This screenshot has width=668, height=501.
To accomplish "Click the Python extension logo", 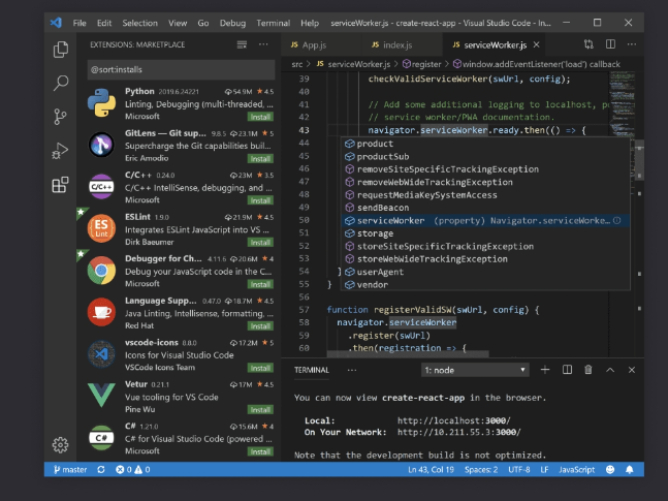I will click(101, 103).
